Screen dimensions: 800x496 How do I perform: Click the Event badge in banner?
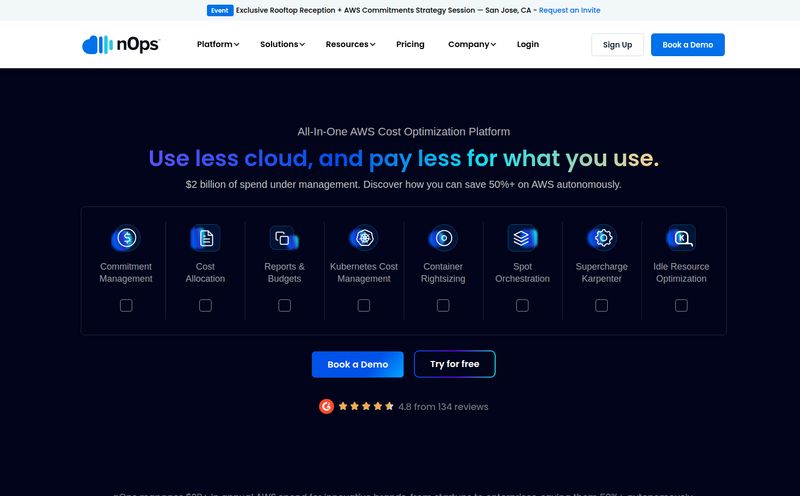pos(220,10)
